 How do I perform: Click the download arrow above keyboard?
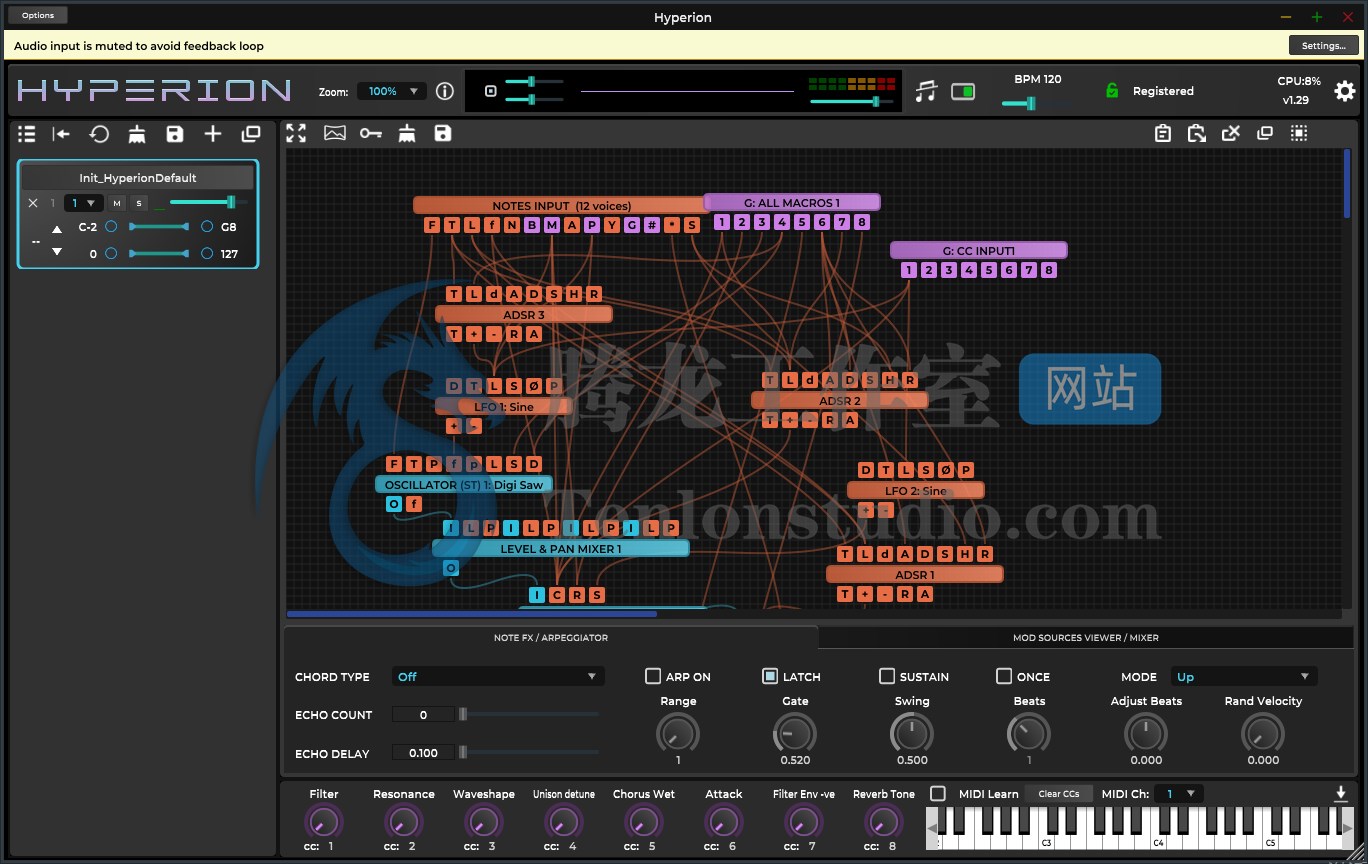click(1341, 794)
